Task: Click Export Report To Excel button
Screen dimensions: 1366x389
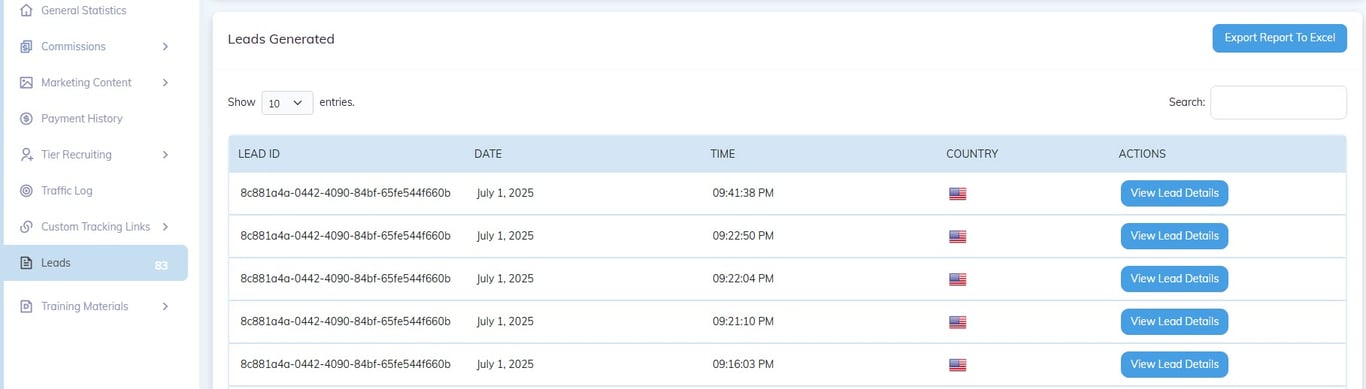Action: pyautogui.click(x=1279, y=38)
